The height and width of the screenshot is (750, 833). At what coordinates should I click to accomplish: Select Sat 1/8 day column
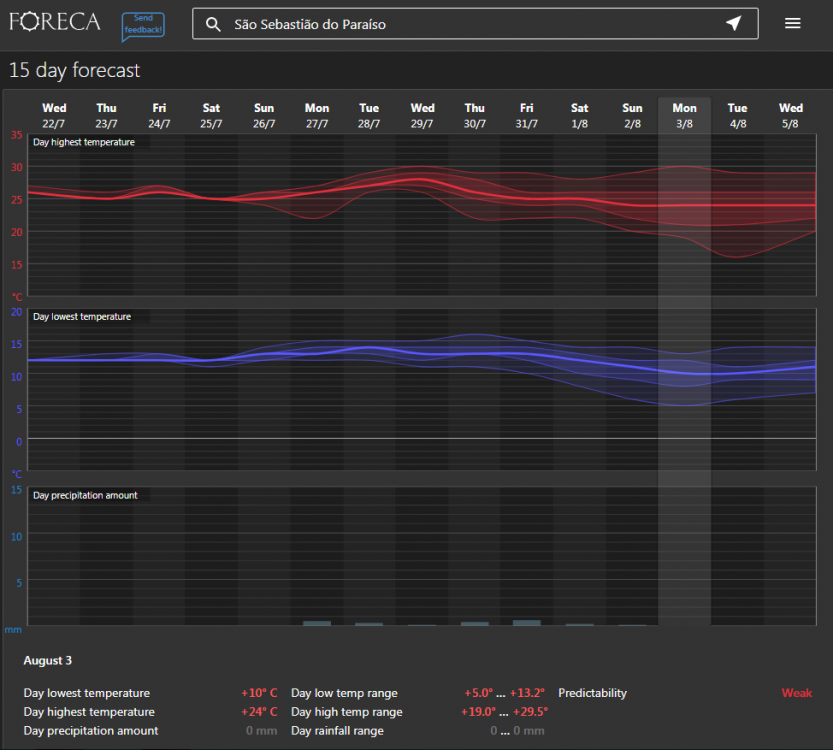580,115
